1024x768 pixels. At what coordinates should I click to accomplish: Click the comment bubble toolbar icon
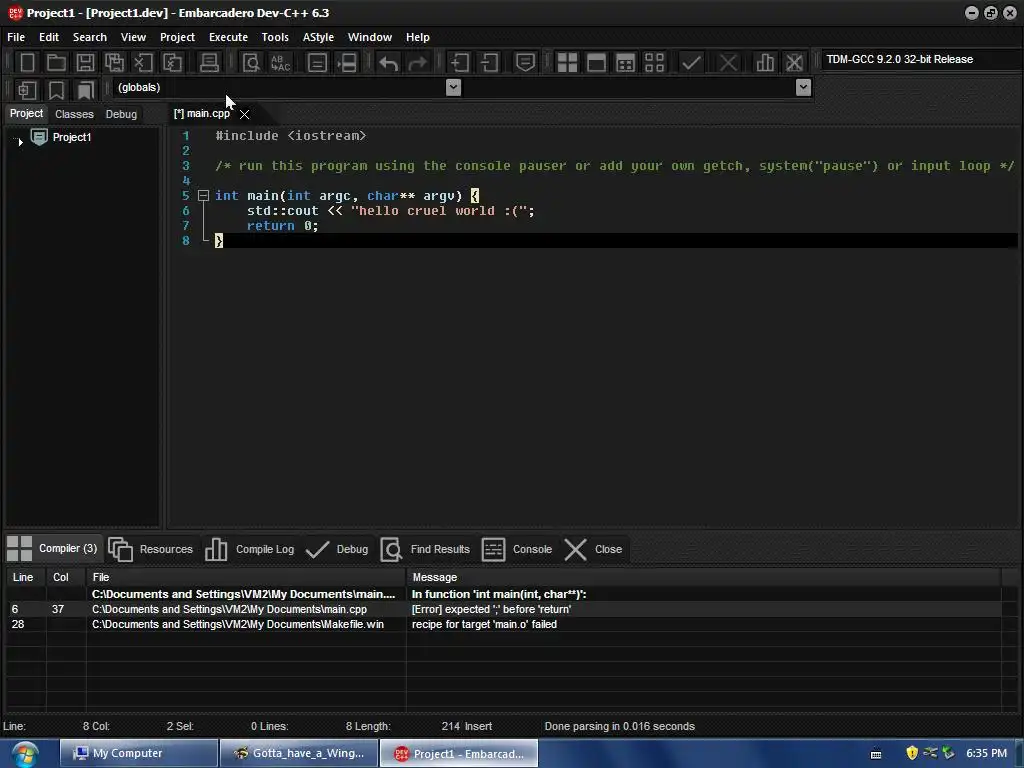click(x=525, y=63)
